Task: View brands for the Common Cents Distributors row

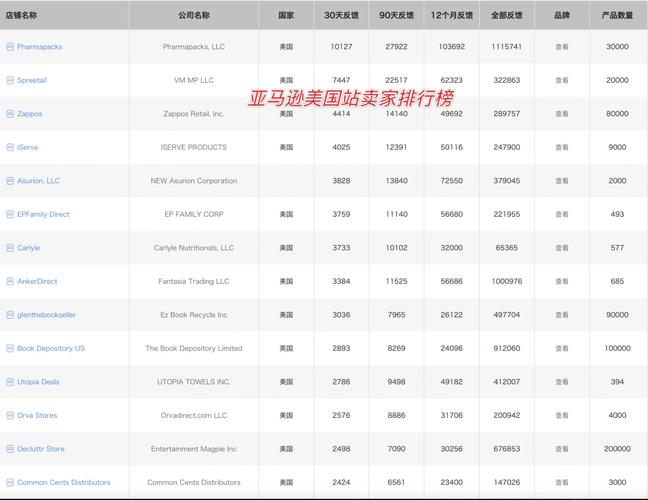Action: click(x=562, y=482)
